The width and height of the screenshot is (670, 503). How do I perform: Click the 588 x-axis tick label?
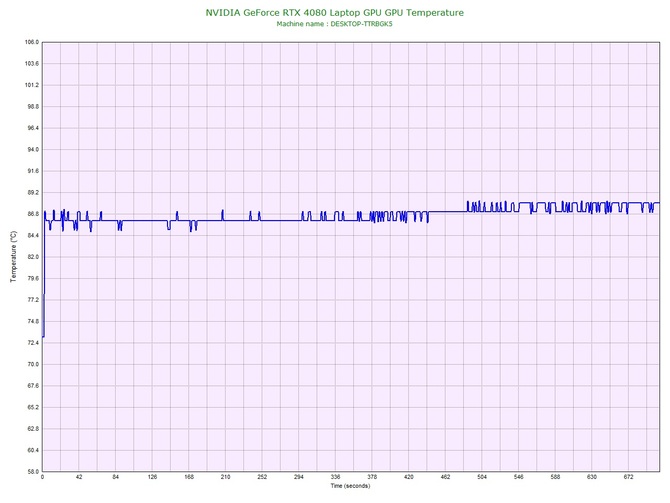pos(555,477)
